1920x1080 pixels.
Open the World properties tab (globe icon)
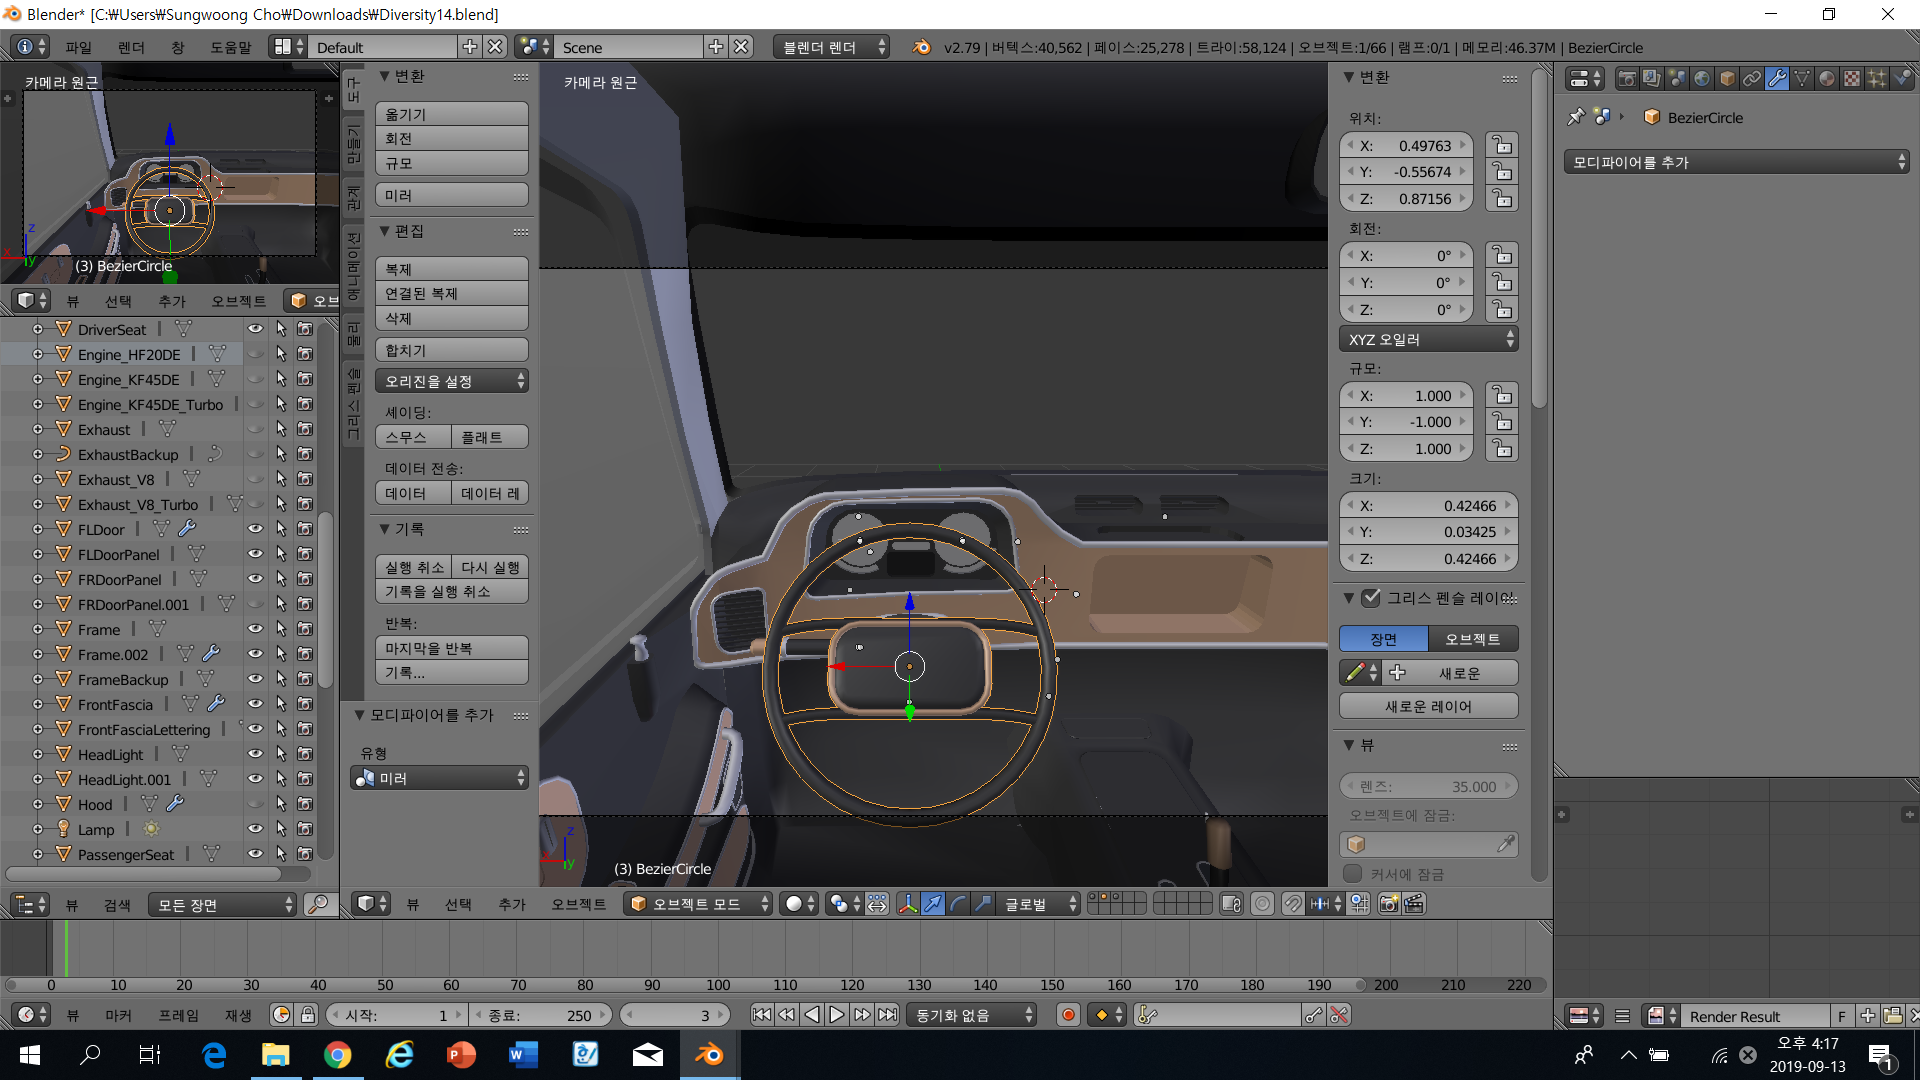pyautogui.click(x=1702, y=78)
